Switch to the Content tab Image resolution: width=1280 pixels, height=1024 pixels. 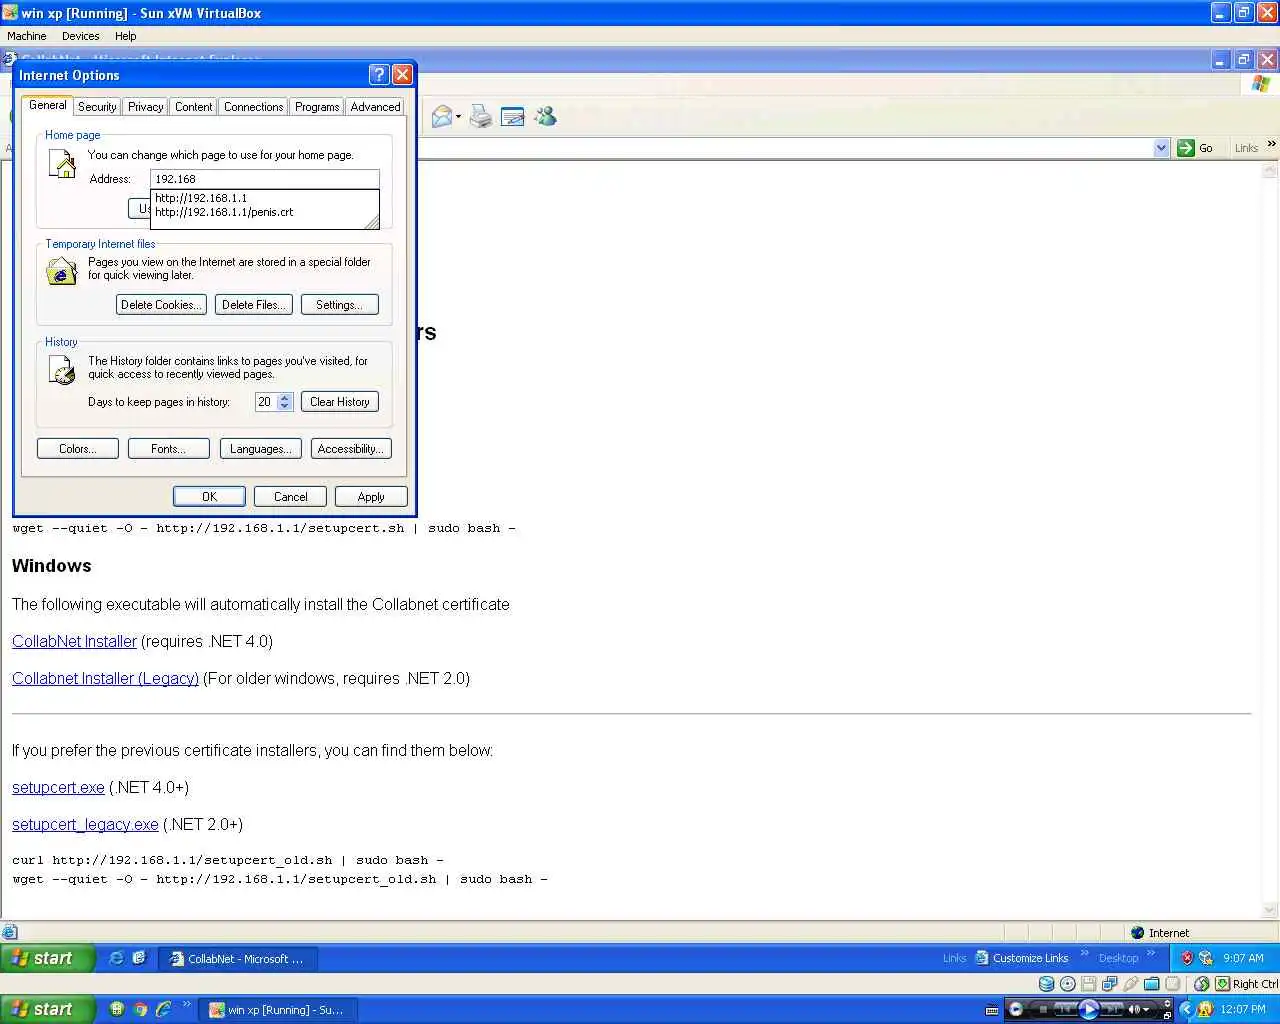tap(193, 107)
